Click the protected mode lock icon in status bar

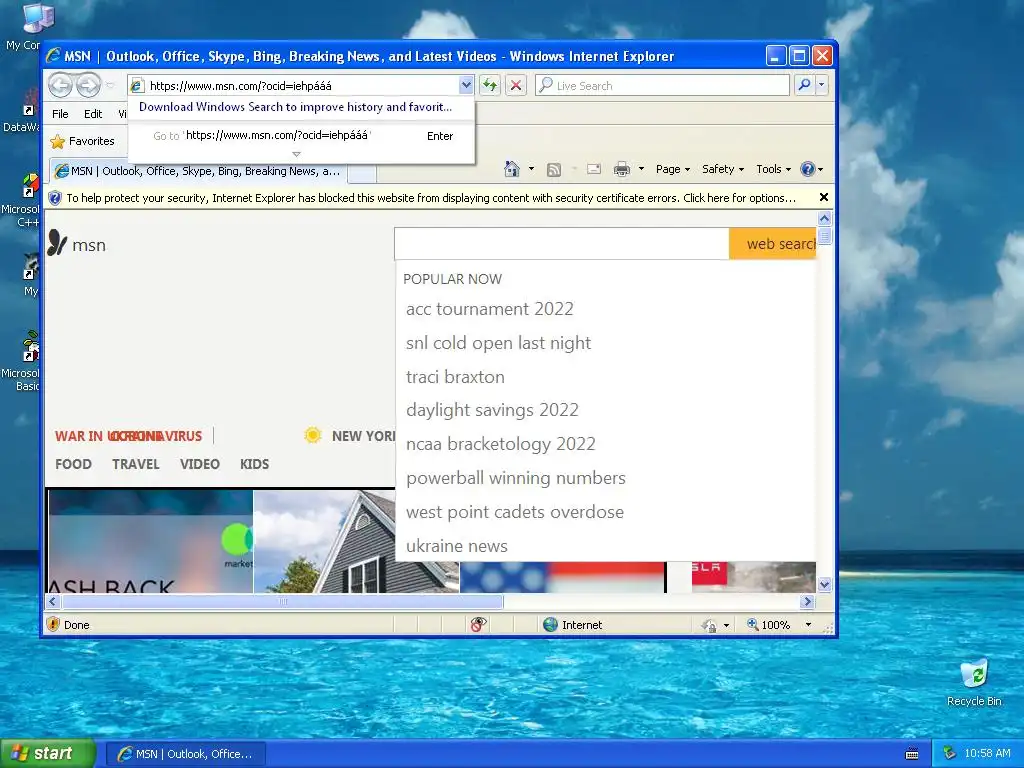(709, 625)
